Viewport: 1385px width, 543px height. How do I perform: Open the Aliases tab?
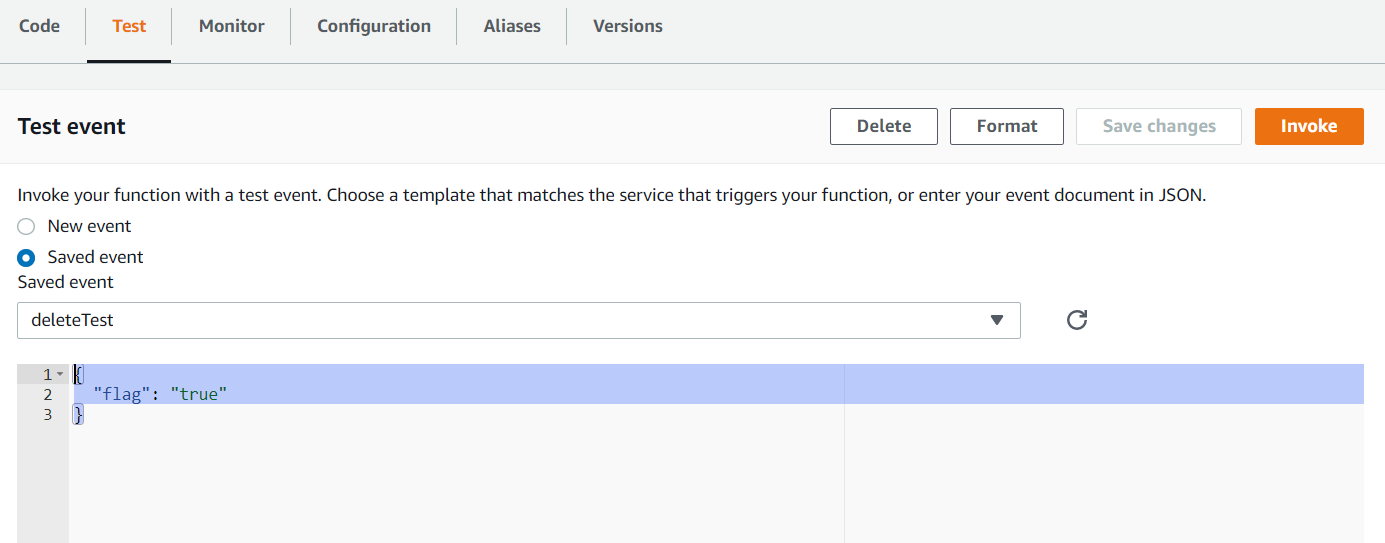(512, 26)
